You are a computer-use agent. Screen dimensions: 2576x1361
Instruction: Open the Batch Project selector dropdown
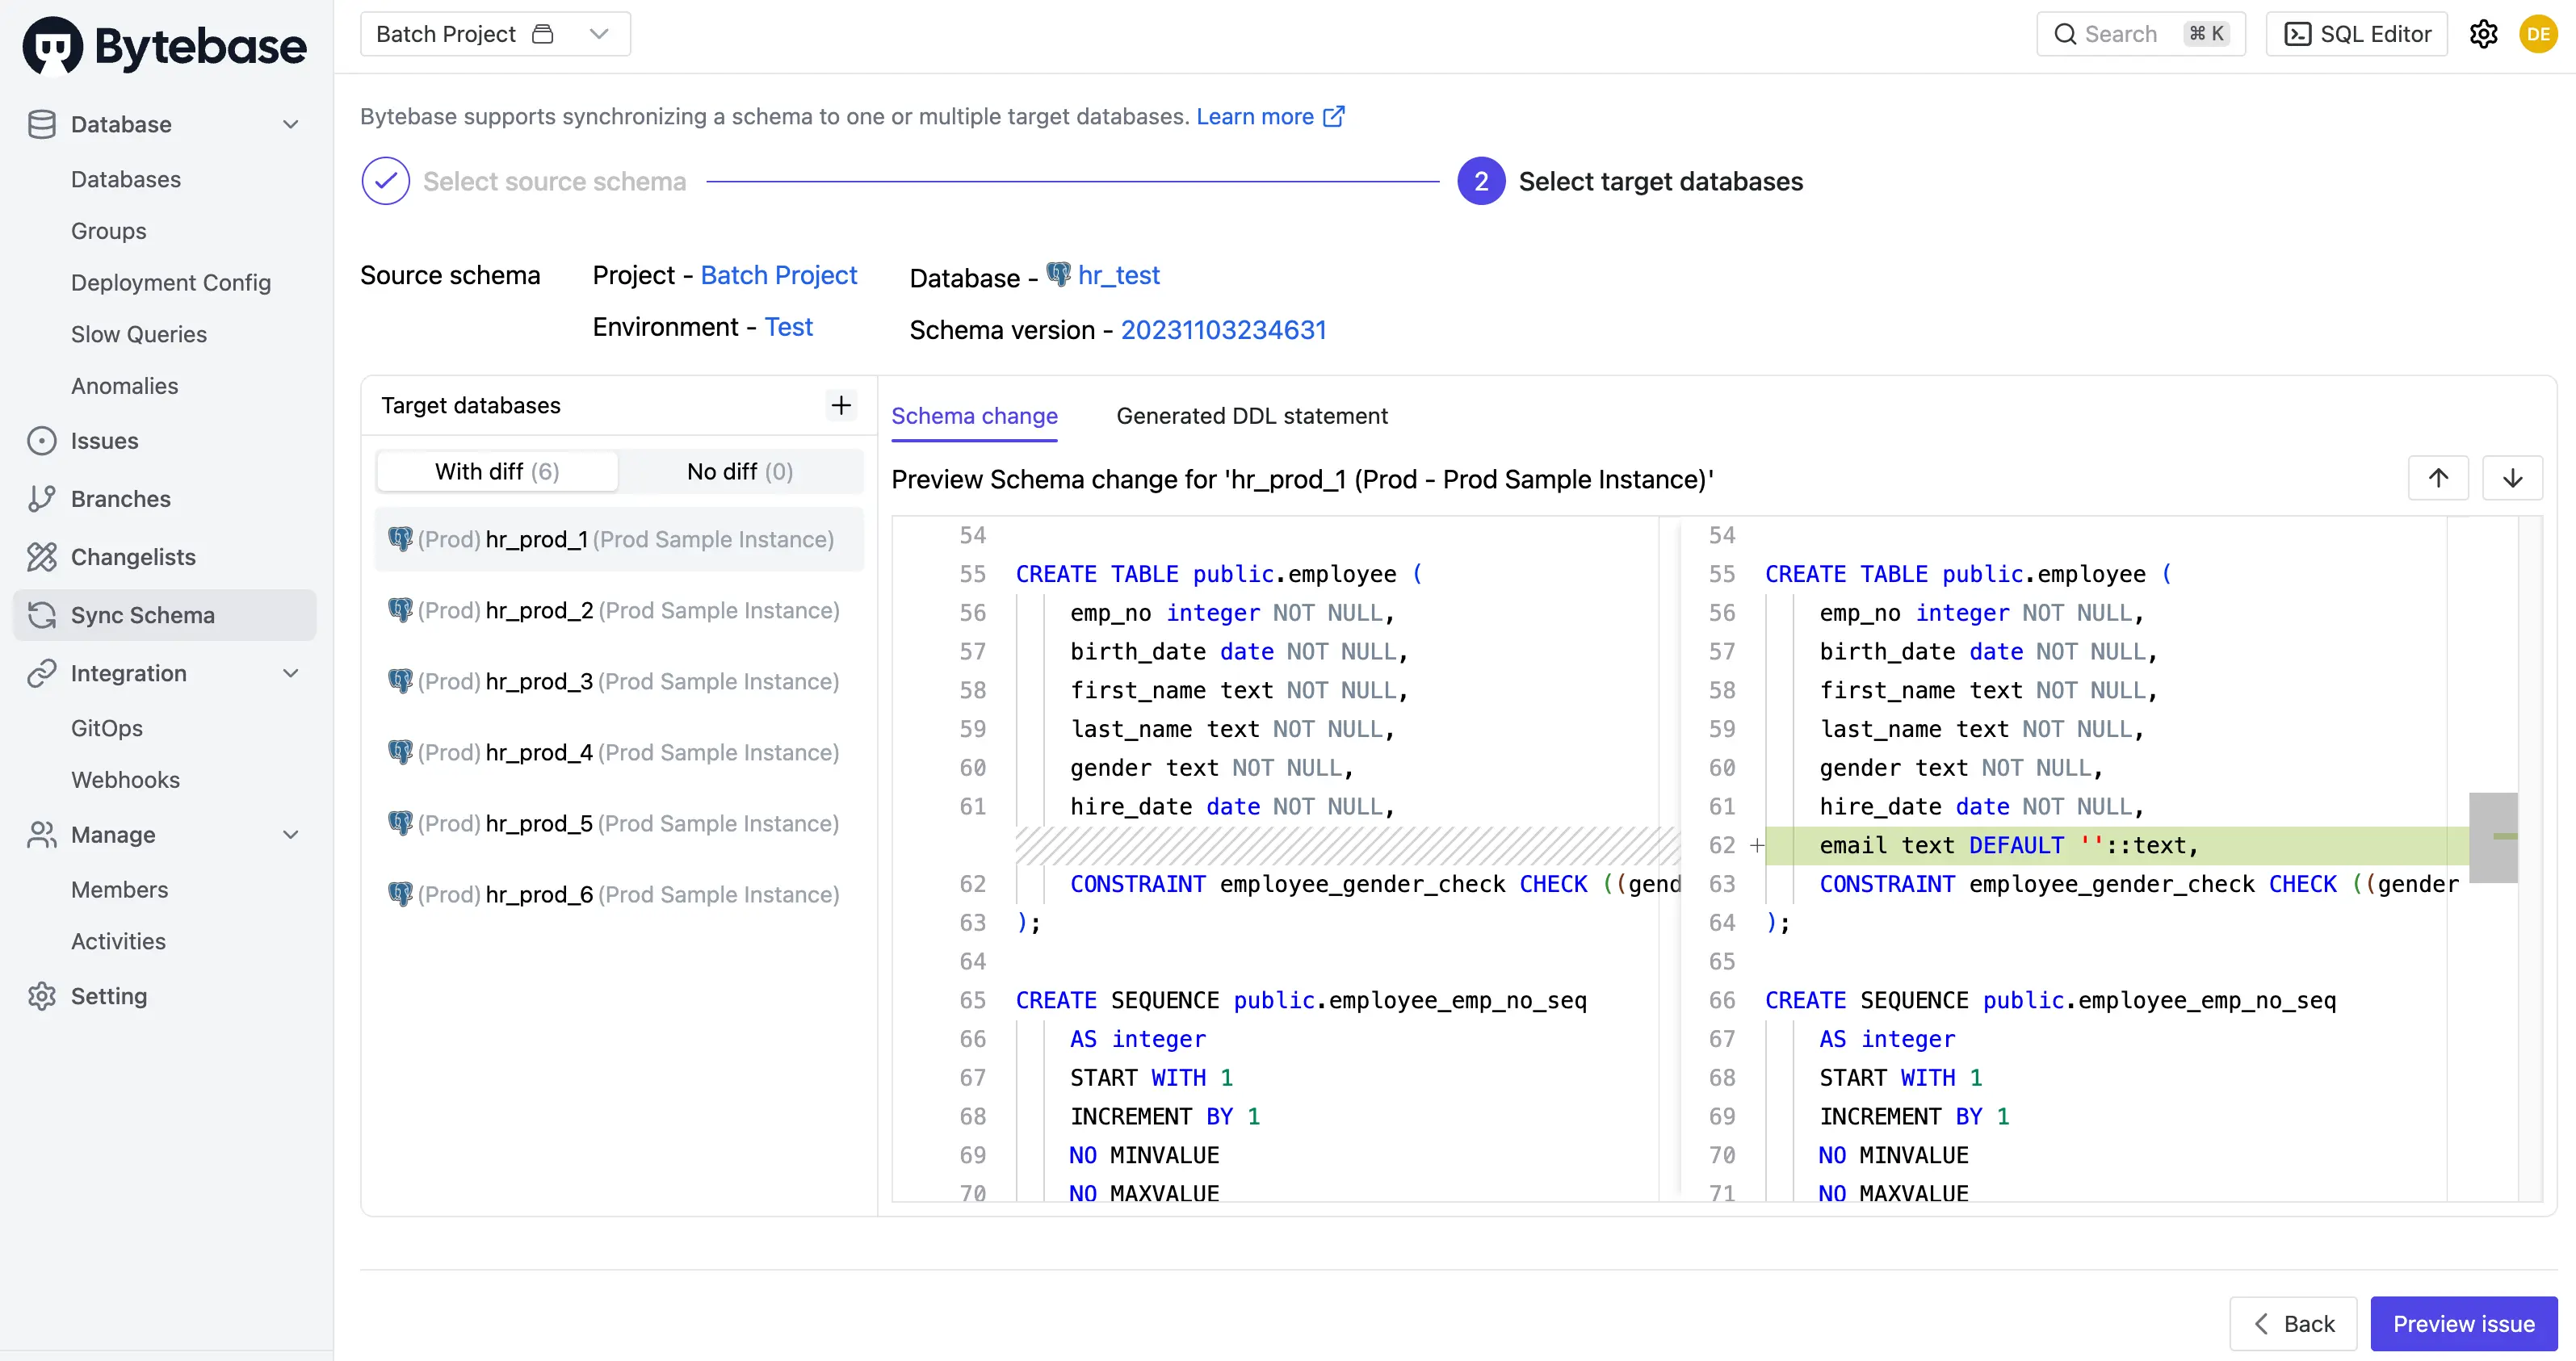[598, 33]
